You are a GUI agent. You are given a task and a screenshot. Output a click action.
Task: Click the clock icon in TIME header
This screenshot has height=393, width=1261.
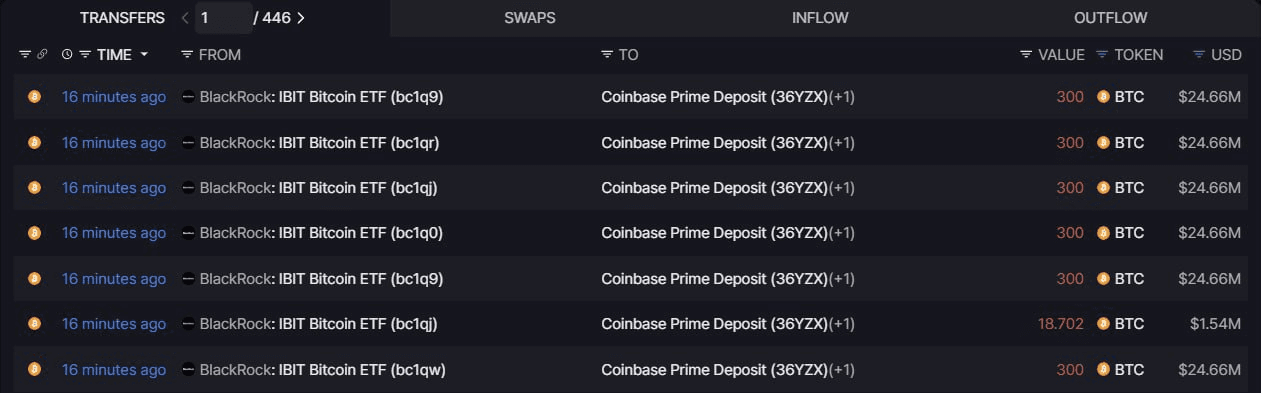[67, 55]
